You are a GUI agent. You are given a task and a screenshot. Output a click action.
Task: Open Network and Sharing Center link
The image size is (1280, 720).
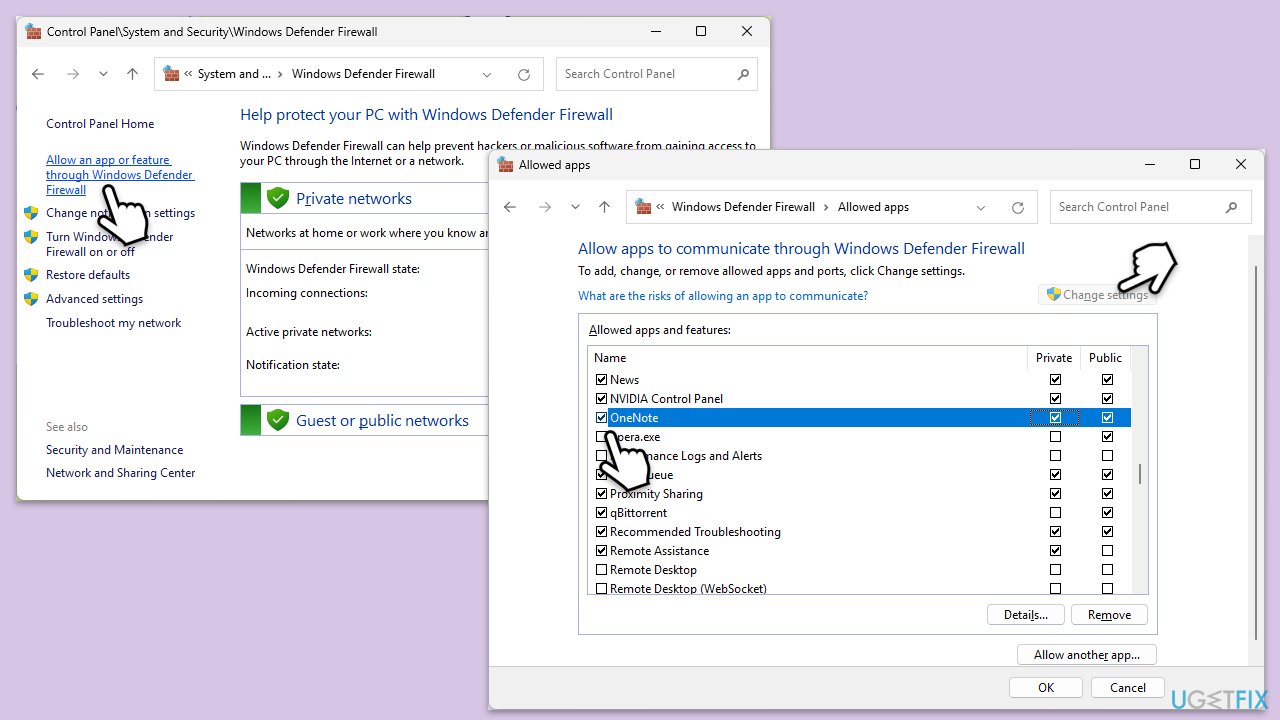[121, 473]
